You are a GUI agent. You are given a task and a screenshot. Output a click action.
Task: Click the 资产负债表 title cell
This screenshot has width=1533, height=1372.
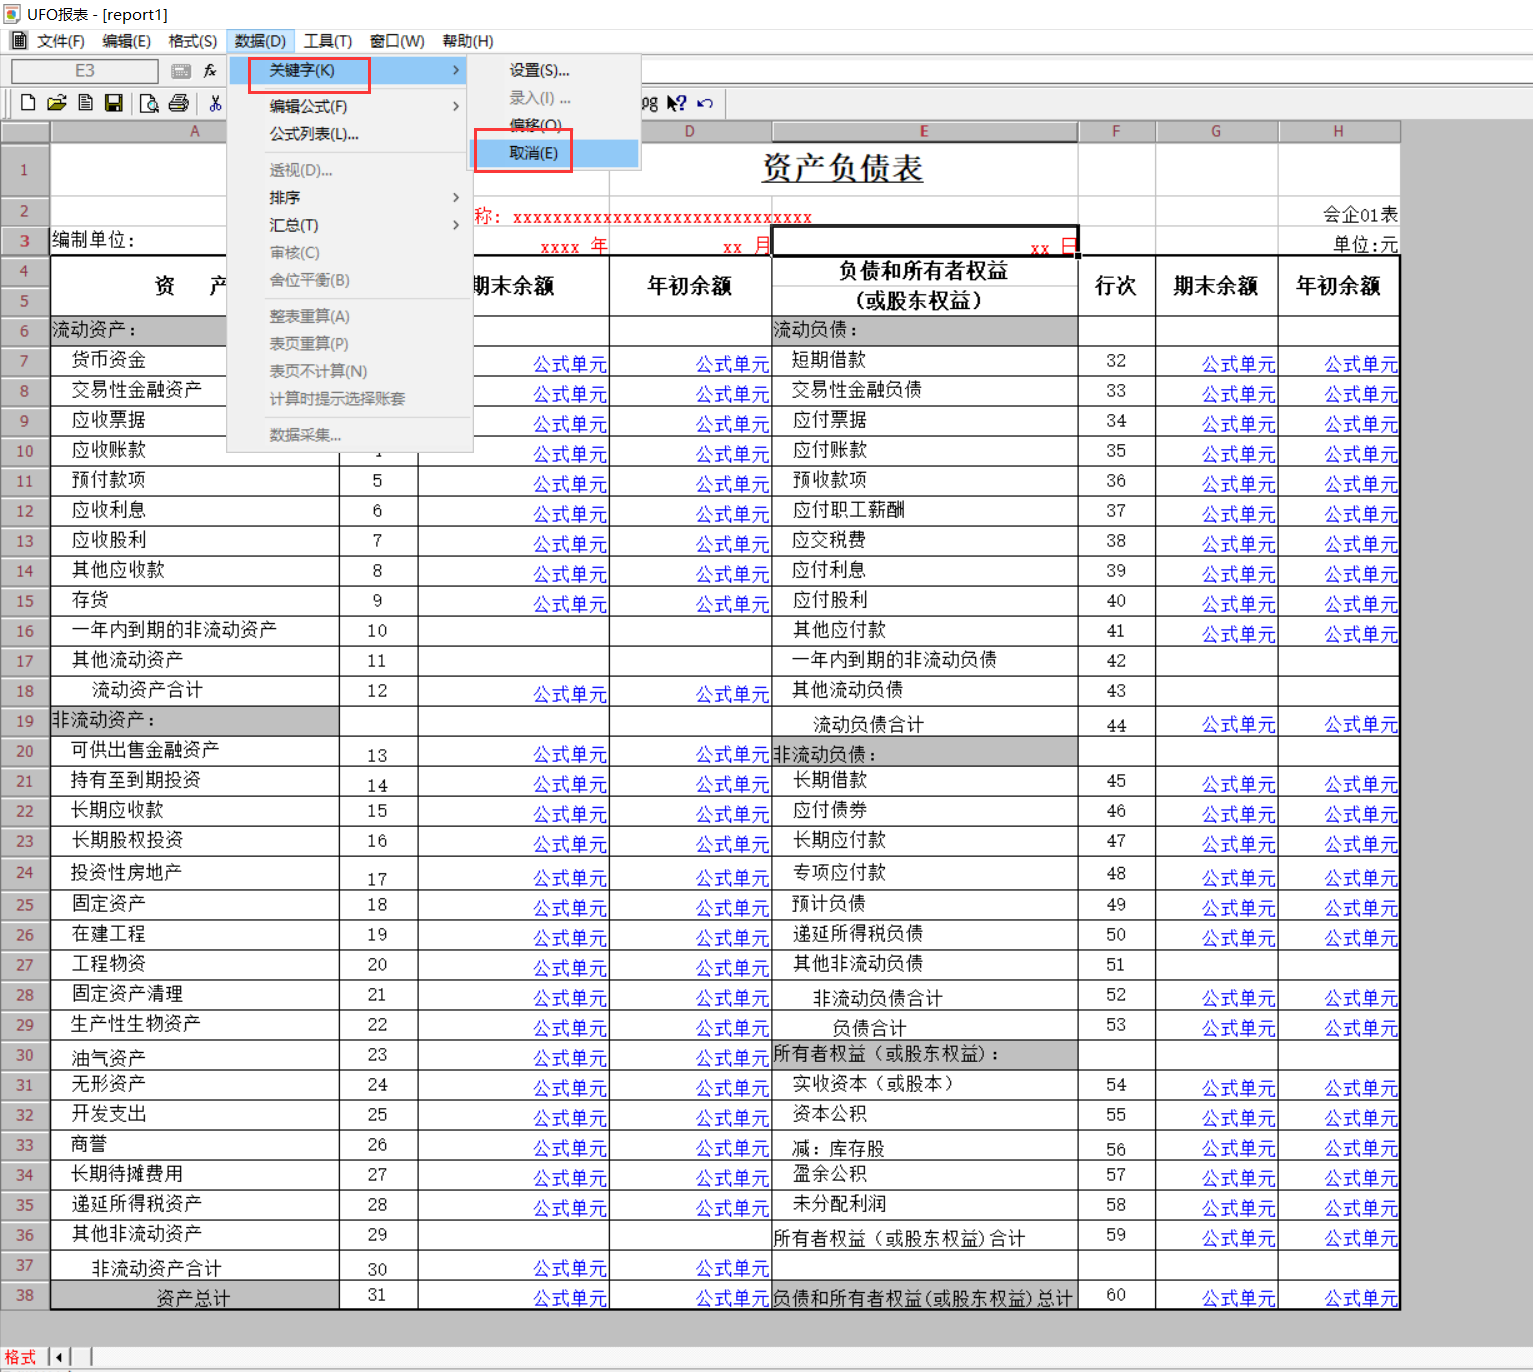pos(843,168)
